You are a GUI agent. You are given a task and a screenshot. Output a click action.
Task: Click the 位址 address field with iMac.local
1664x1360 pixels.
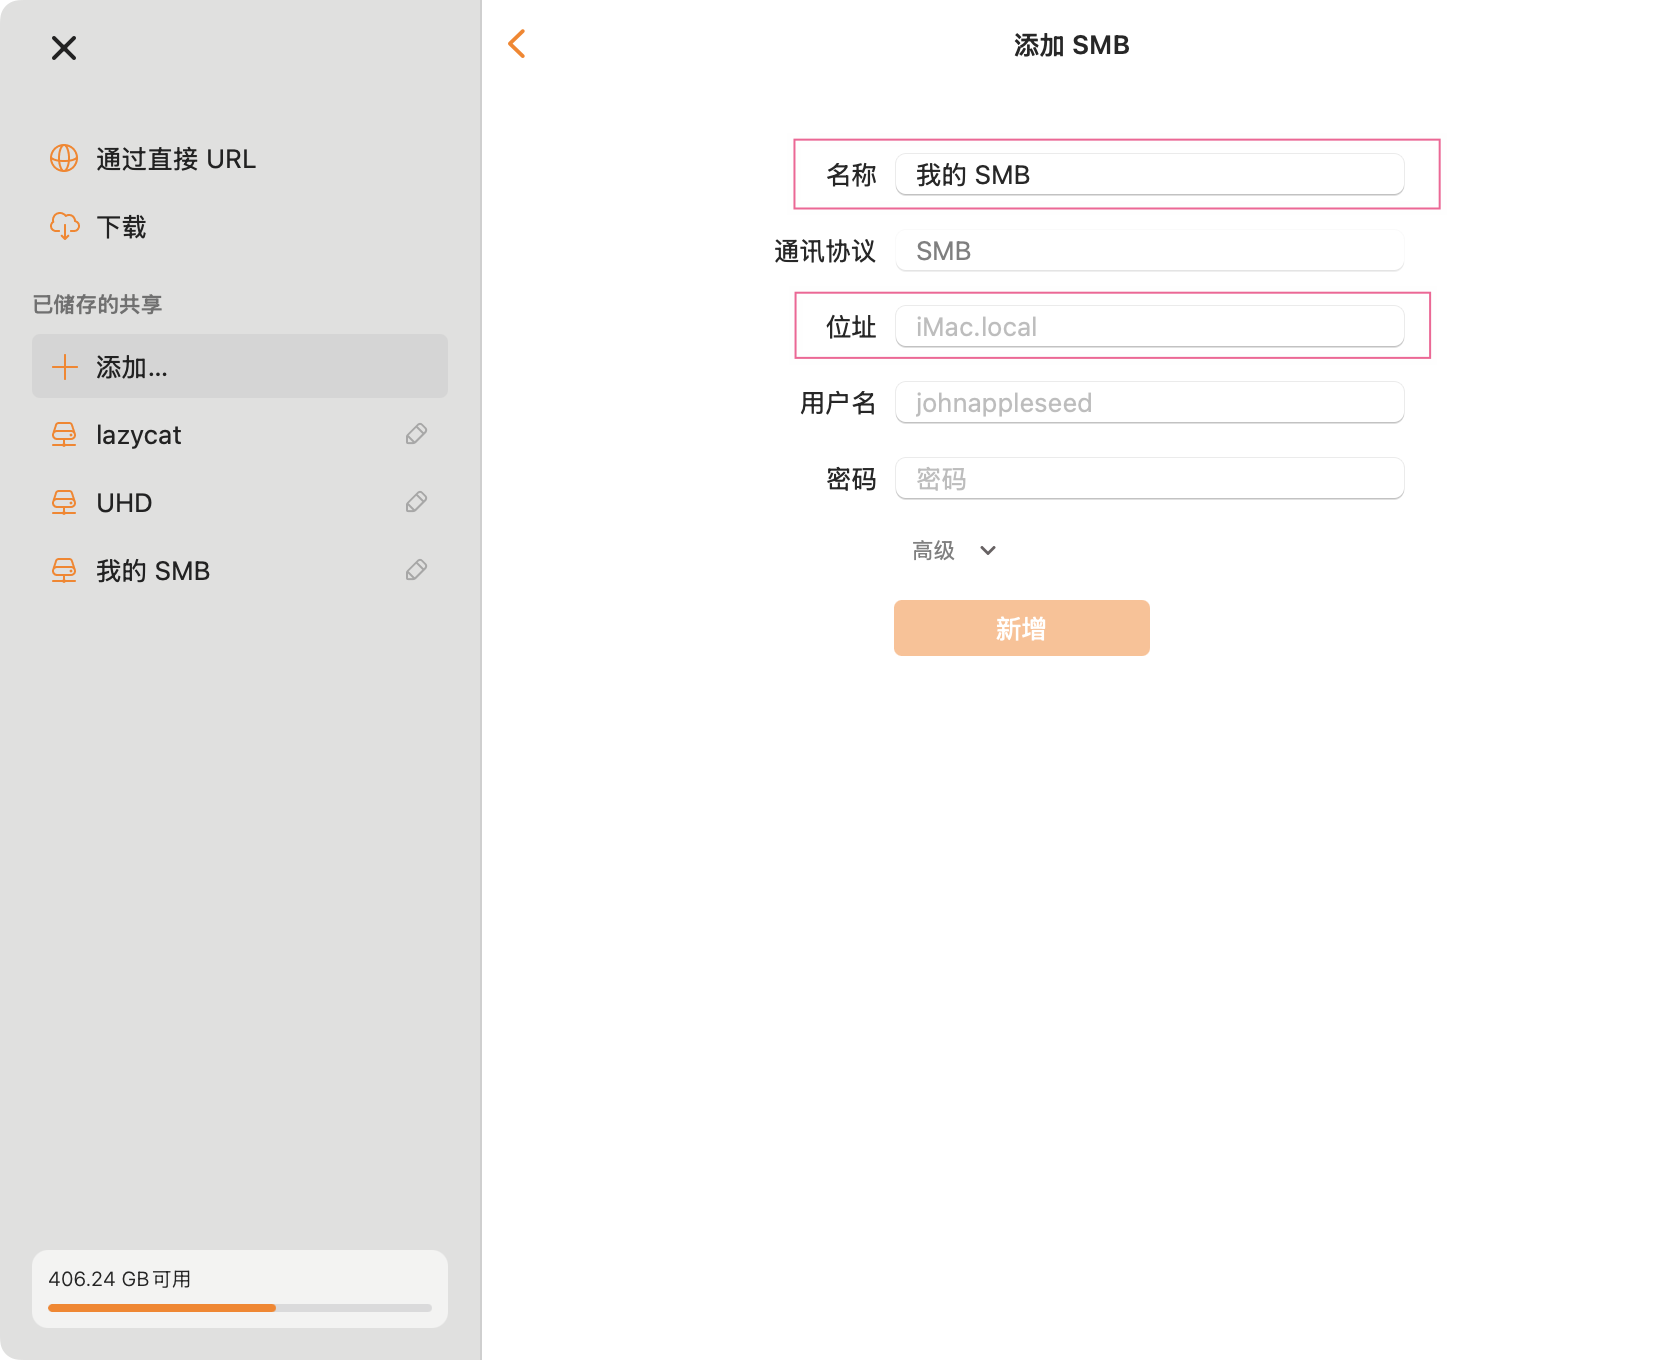pos(1149,327)
